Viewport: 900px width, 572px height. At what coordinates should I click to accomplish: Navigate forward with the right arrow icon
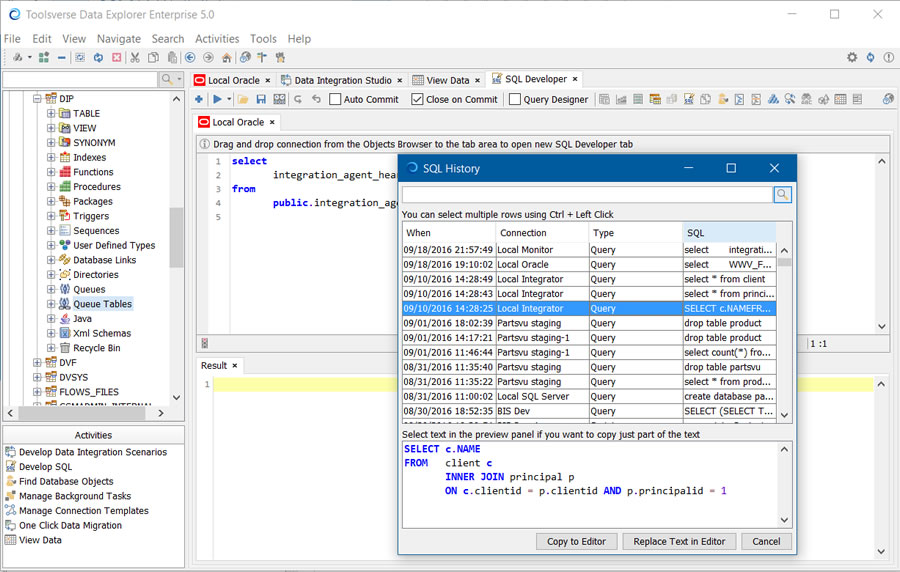tap(208, 57)
